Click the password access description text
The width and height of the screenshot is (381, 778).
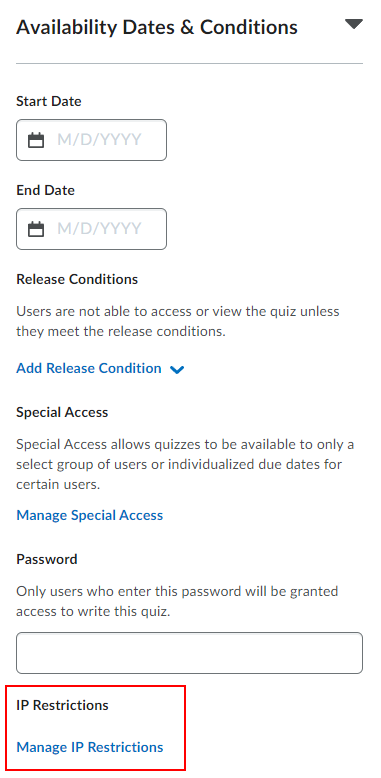point(177,601)
